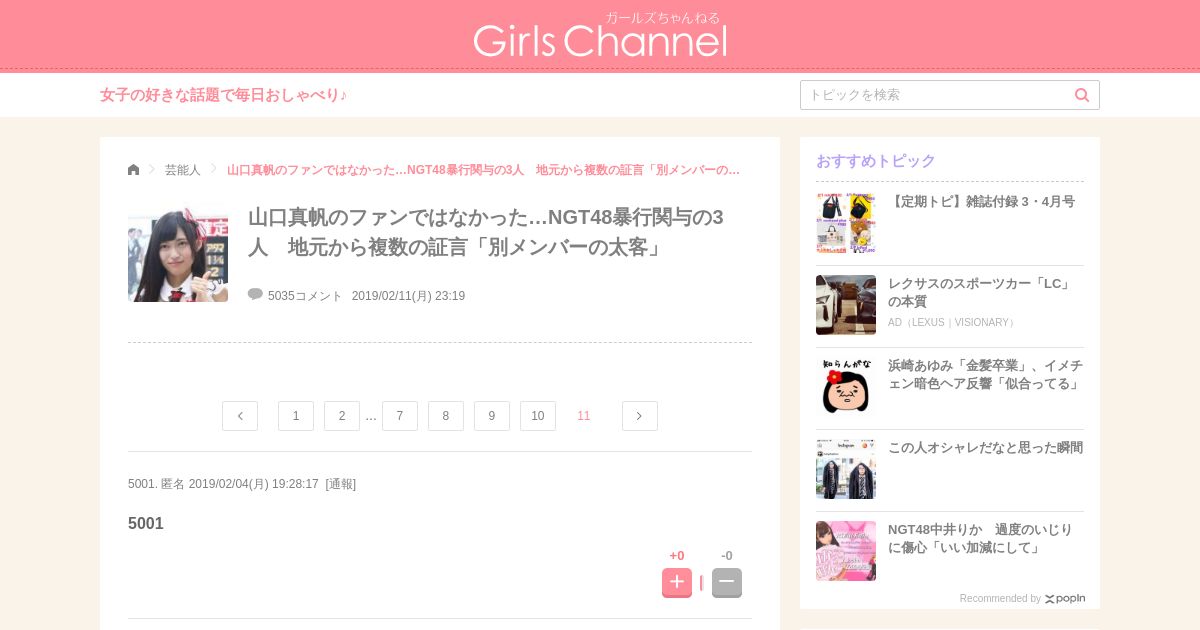Jump to pagination page 1
The image size is (1200, 630).
coord(296,416)
